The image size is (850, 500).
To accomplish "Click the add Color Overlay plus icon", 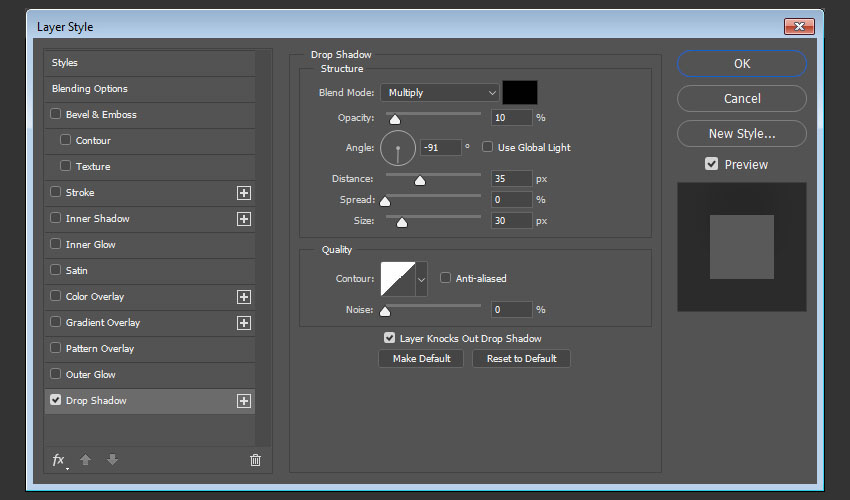I will pyautogui.click(x=243, y=297).
